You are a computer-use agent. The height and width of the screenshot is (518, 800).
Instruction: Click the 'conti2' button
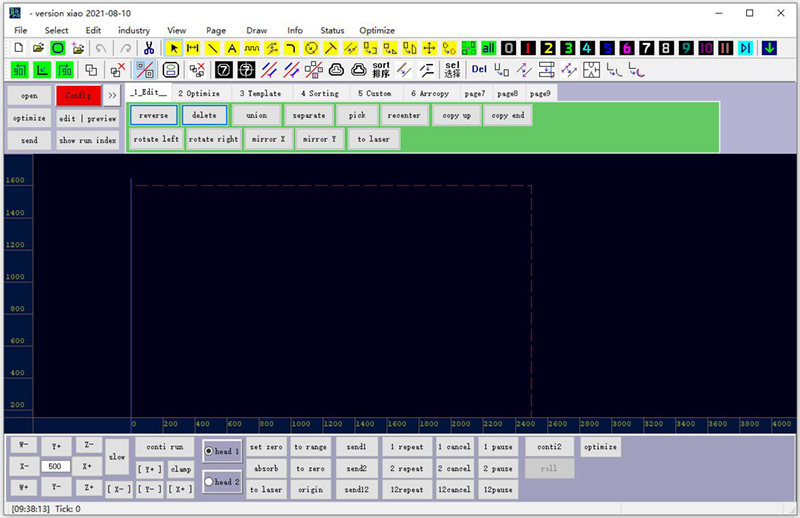point(549,447)
